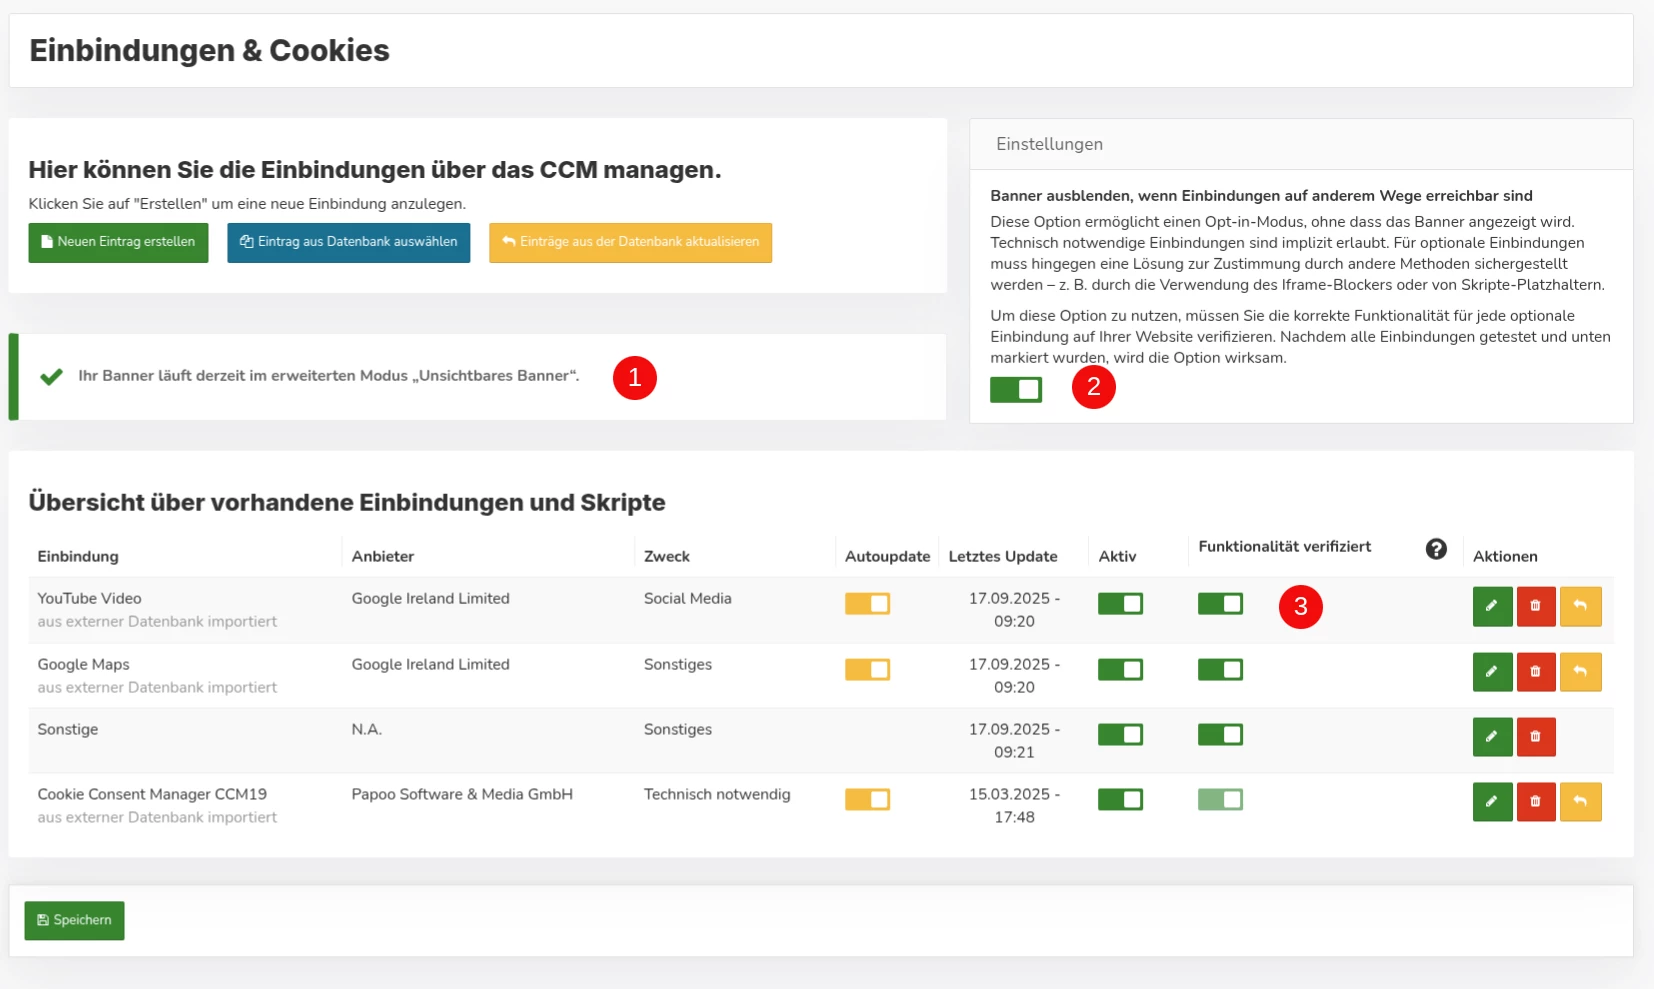Open help icon for Funktionalität verifiziert
Viewport: 1654px width, 989px height.
point(1436,548)
